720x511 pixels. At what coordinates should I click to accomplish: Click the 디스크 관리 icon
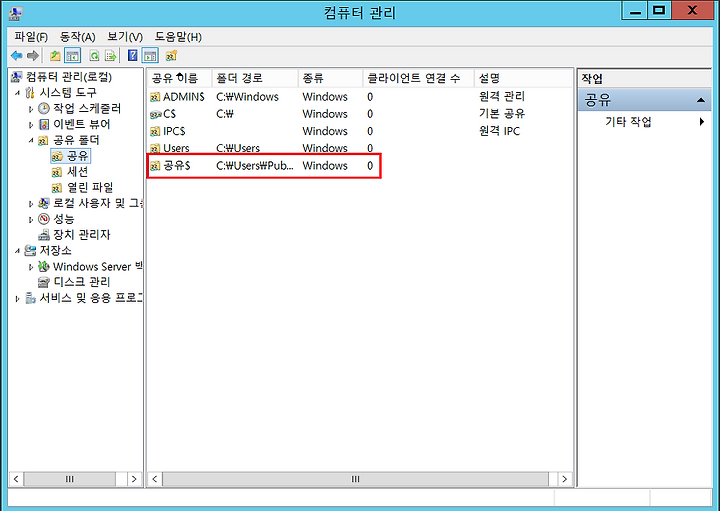[x=44, y=282]
